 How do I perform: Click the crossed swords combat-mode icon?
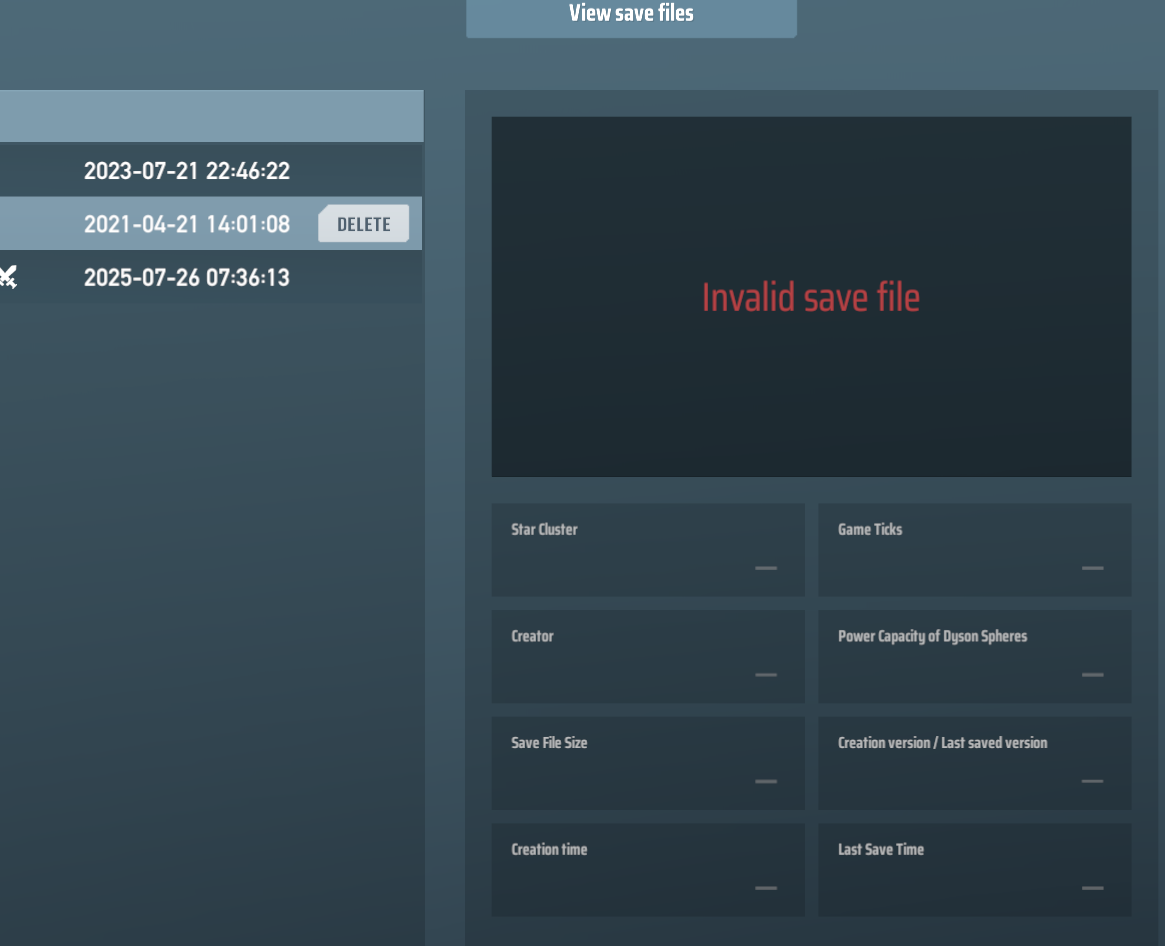click(8, 277)
